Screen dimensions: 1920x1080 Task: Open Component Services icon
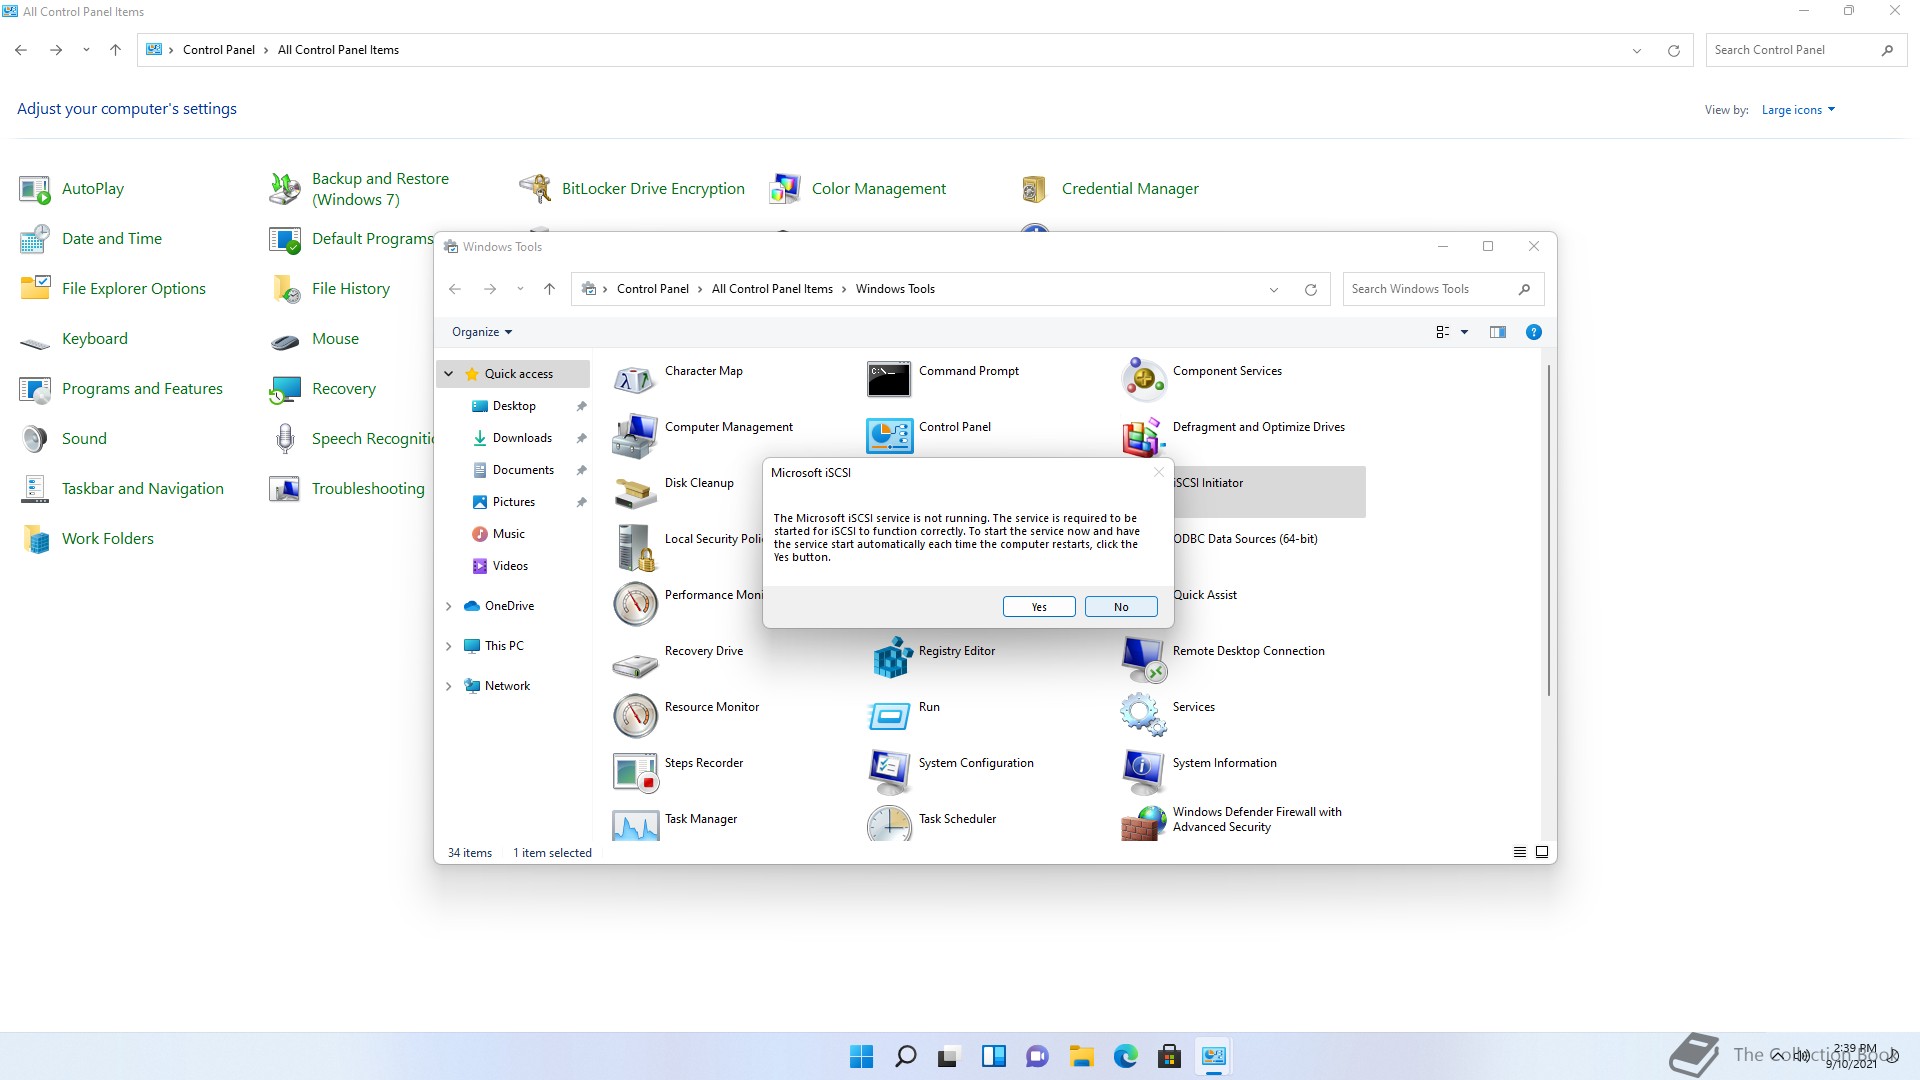pos(1143,380)
